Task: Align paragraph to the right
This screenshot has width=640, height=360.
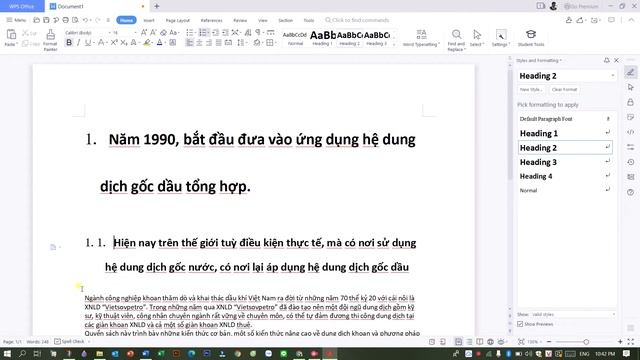Action: coord(209,42)
